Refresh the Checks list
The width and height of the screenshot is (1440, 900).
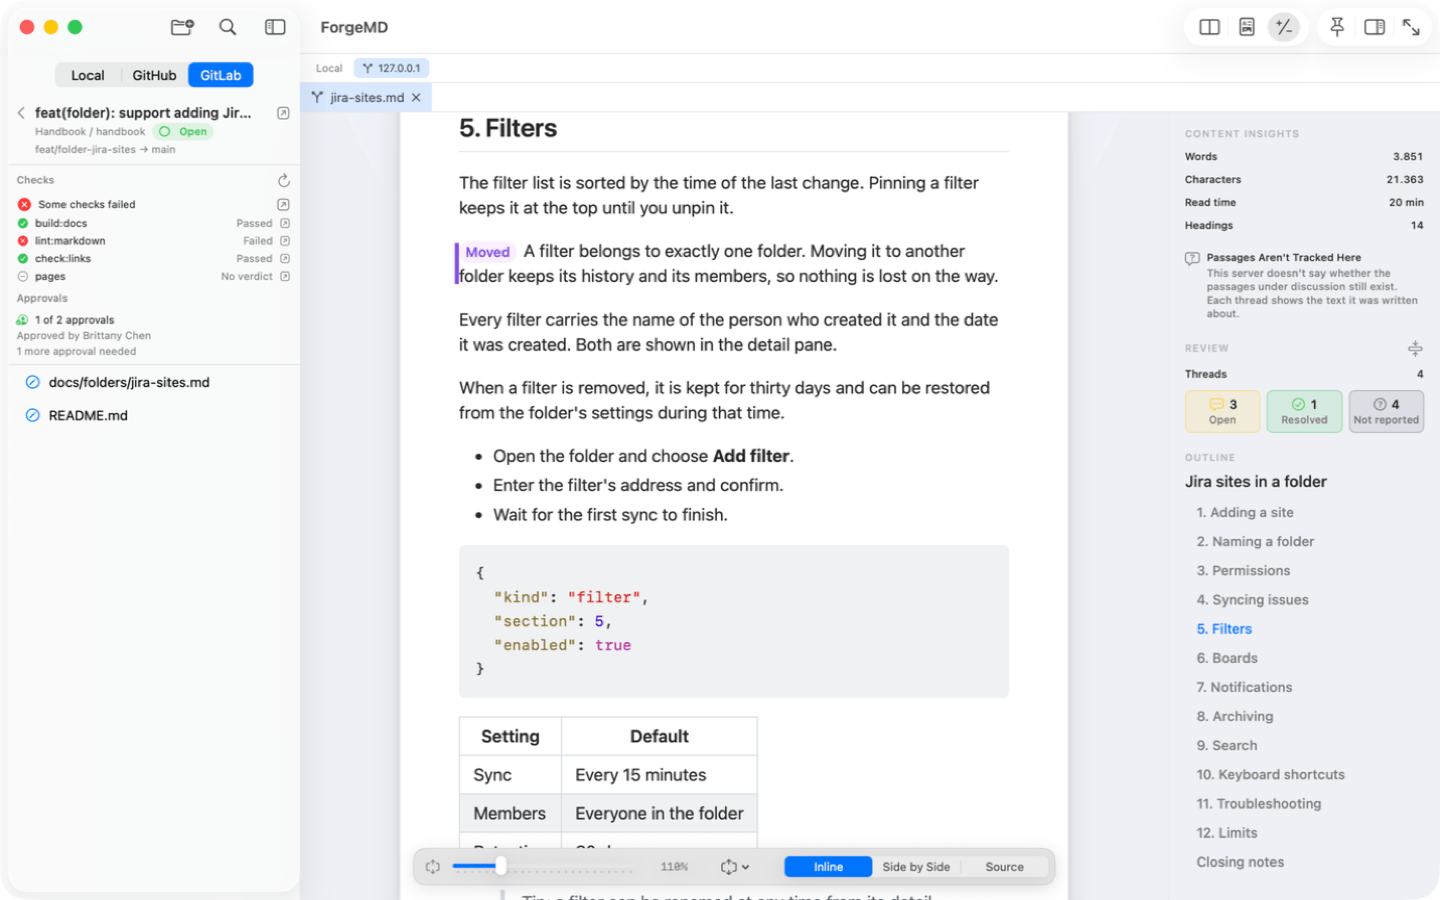(284, 180)
